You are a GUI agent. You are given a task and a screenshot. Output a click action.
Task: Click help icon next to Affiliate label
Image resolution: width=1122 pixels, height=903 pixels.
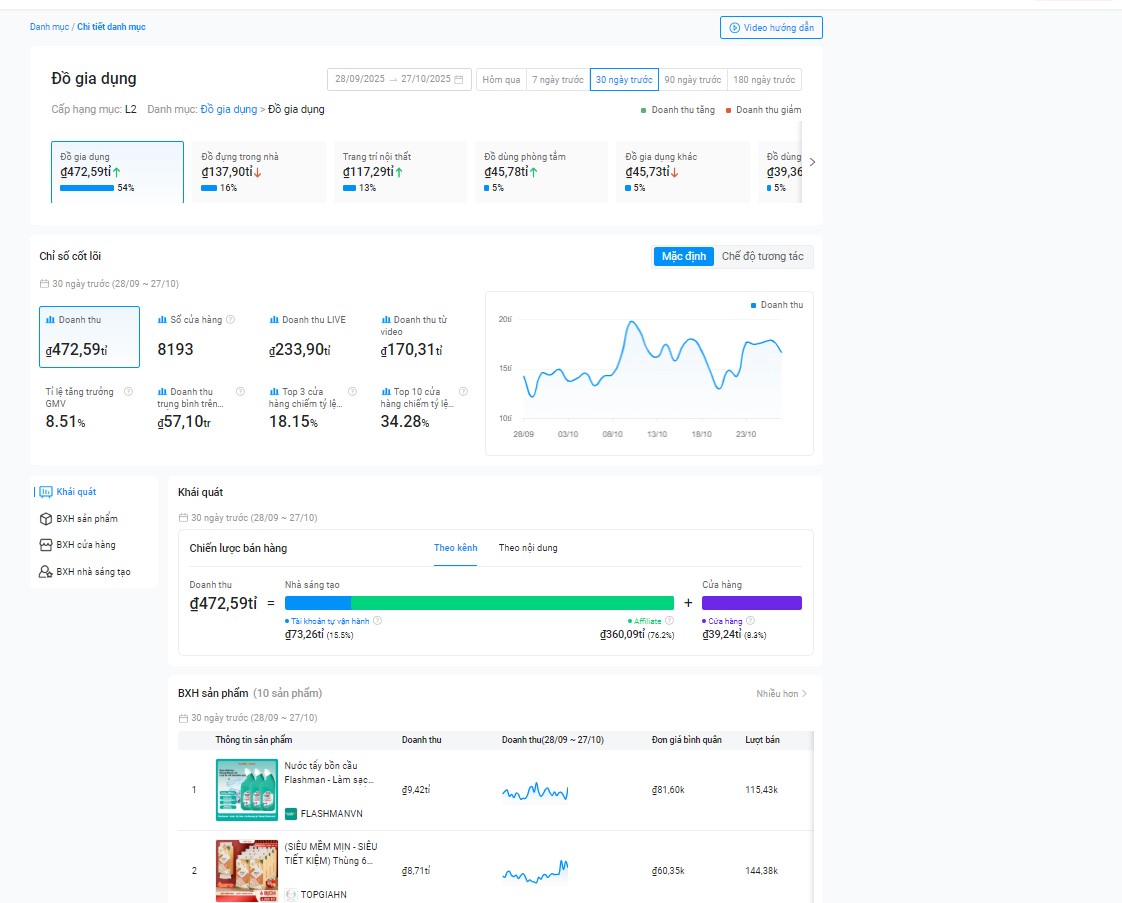pos(669,621)
